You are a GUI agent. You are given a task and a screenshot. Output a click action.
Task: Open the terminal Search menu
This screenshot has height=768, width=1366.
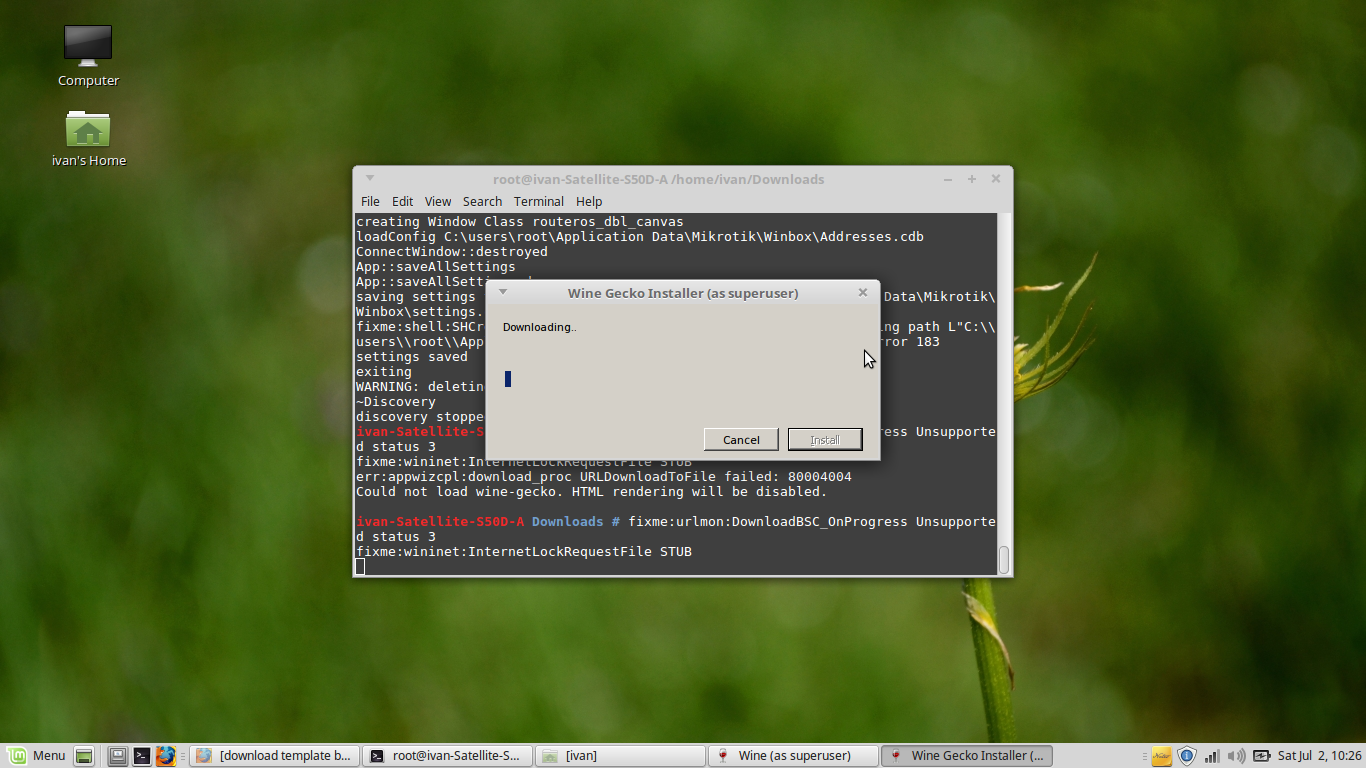[x=482, y=201]
